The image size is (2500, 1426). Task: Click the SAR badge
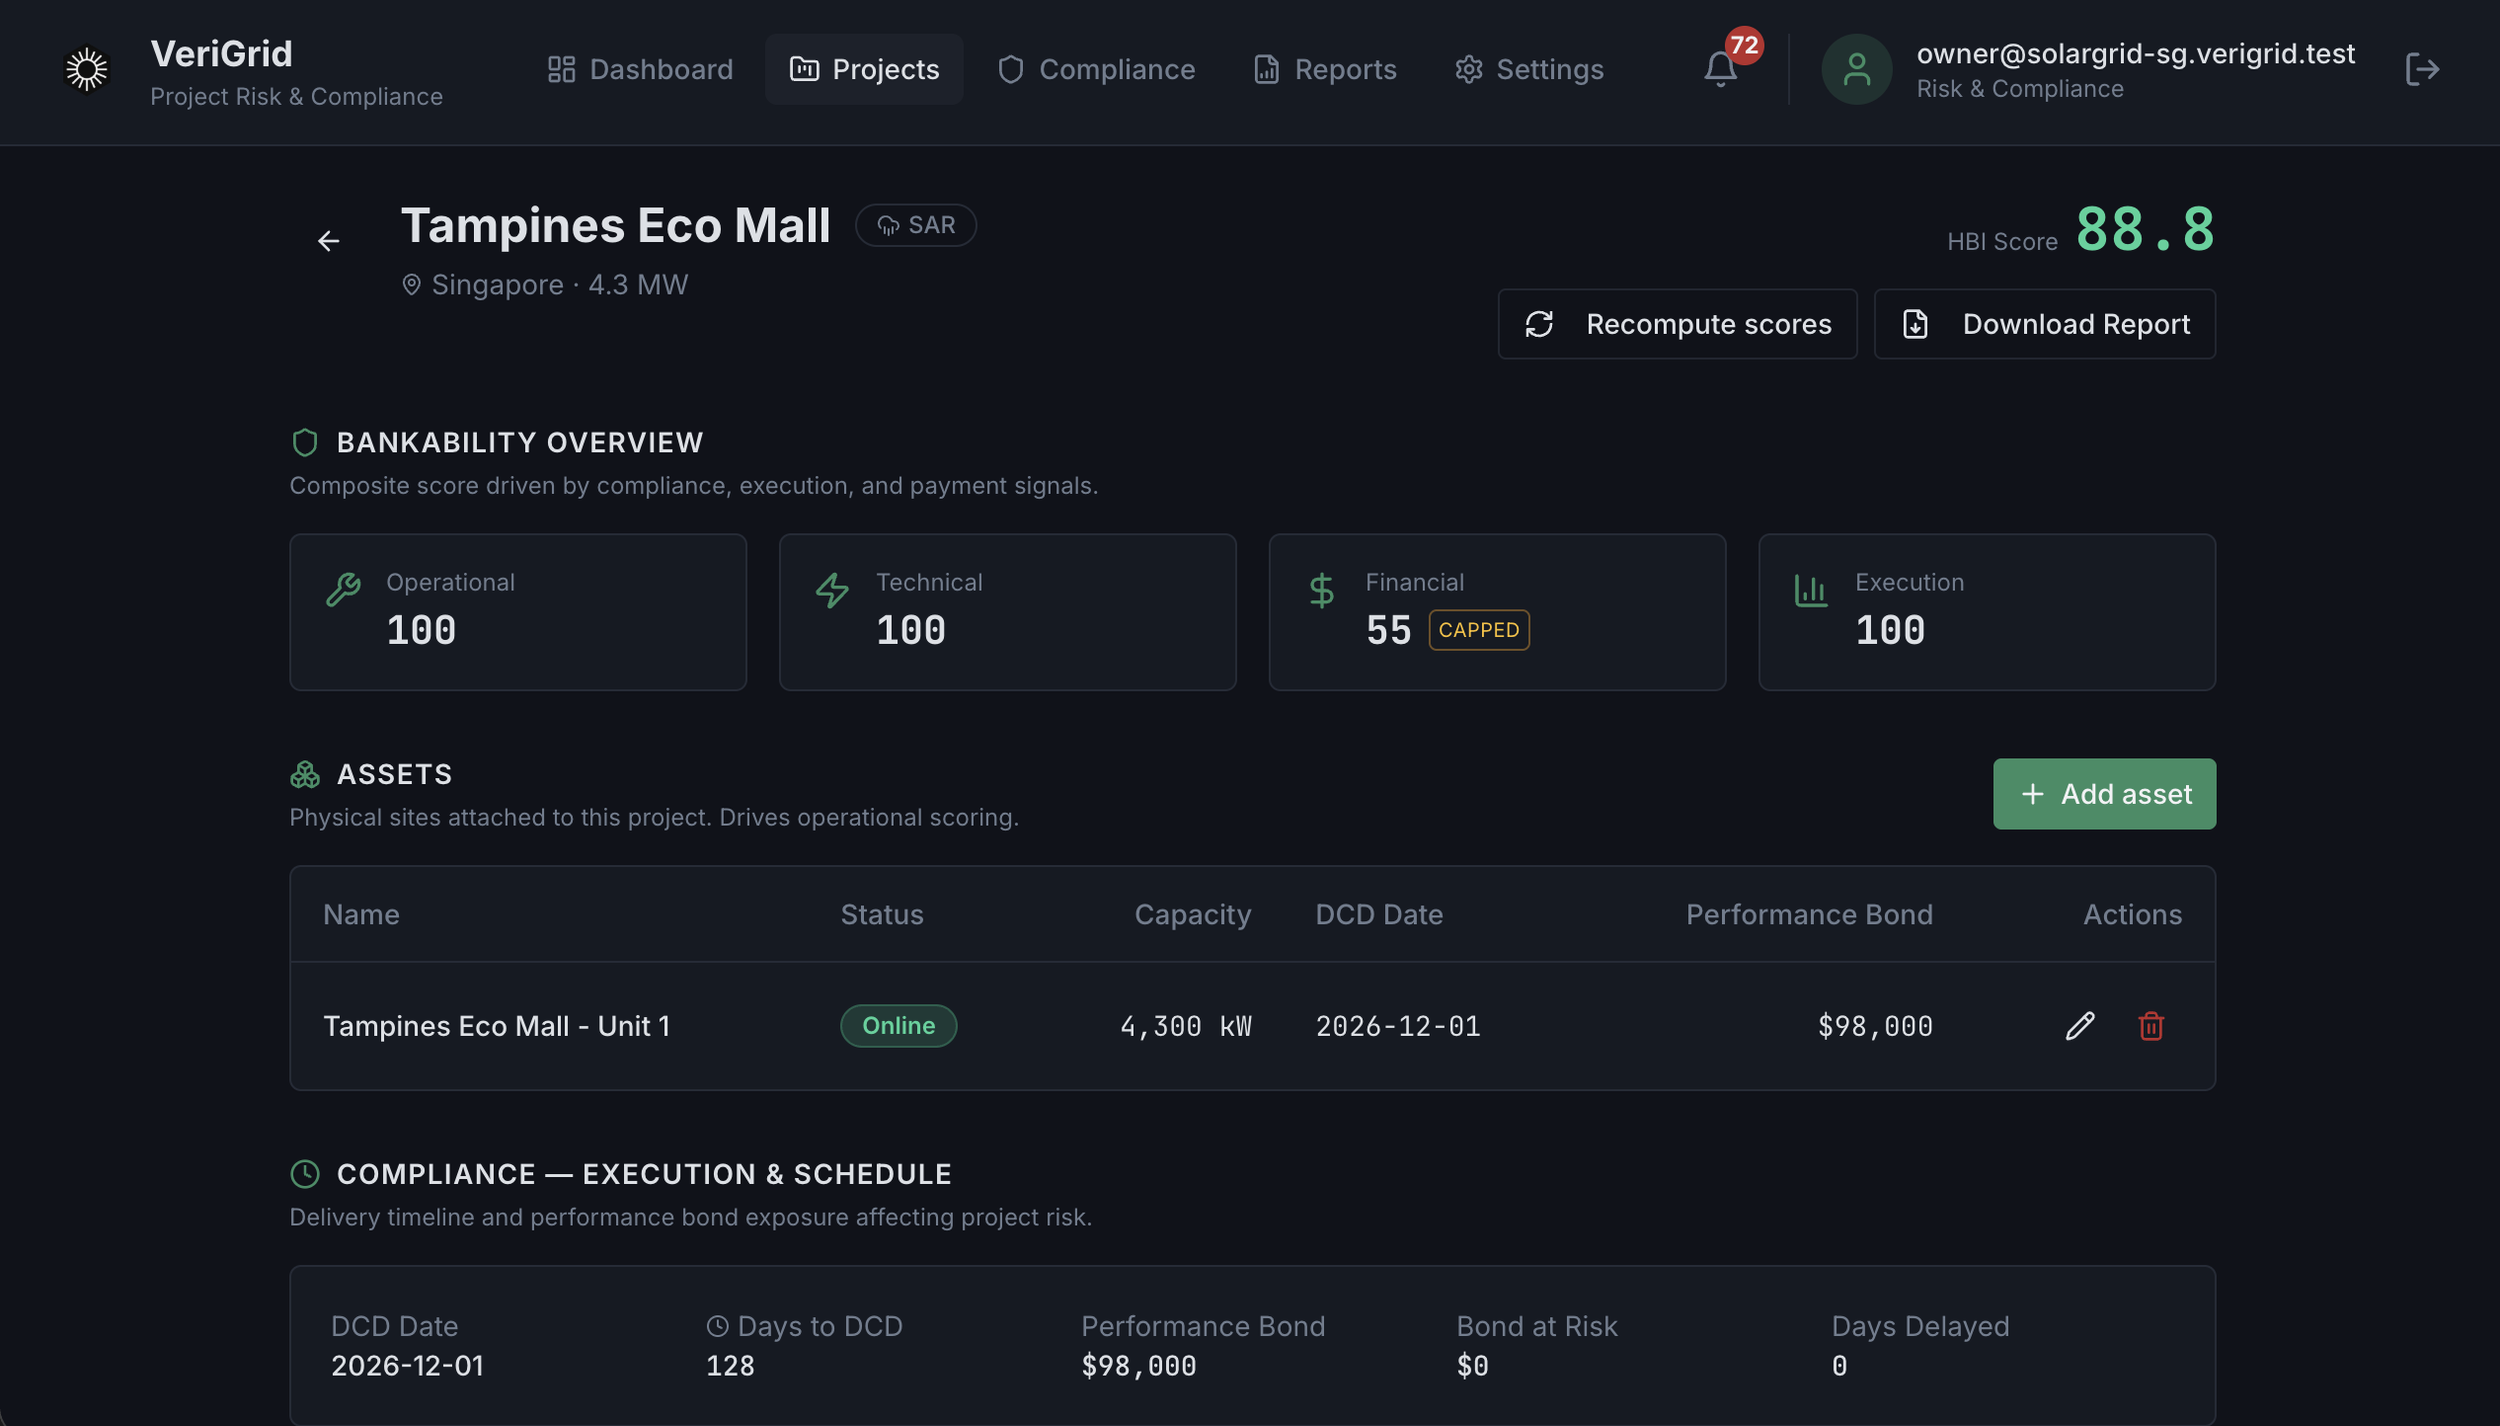point(915,225)
